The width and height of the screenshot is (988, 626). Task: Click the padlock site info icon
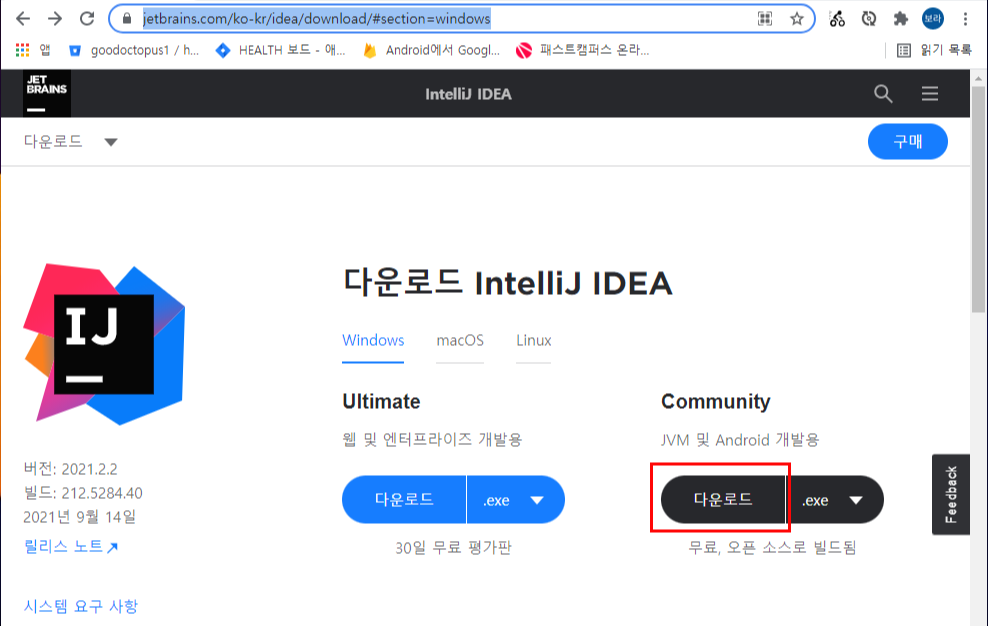click(127, 19)
